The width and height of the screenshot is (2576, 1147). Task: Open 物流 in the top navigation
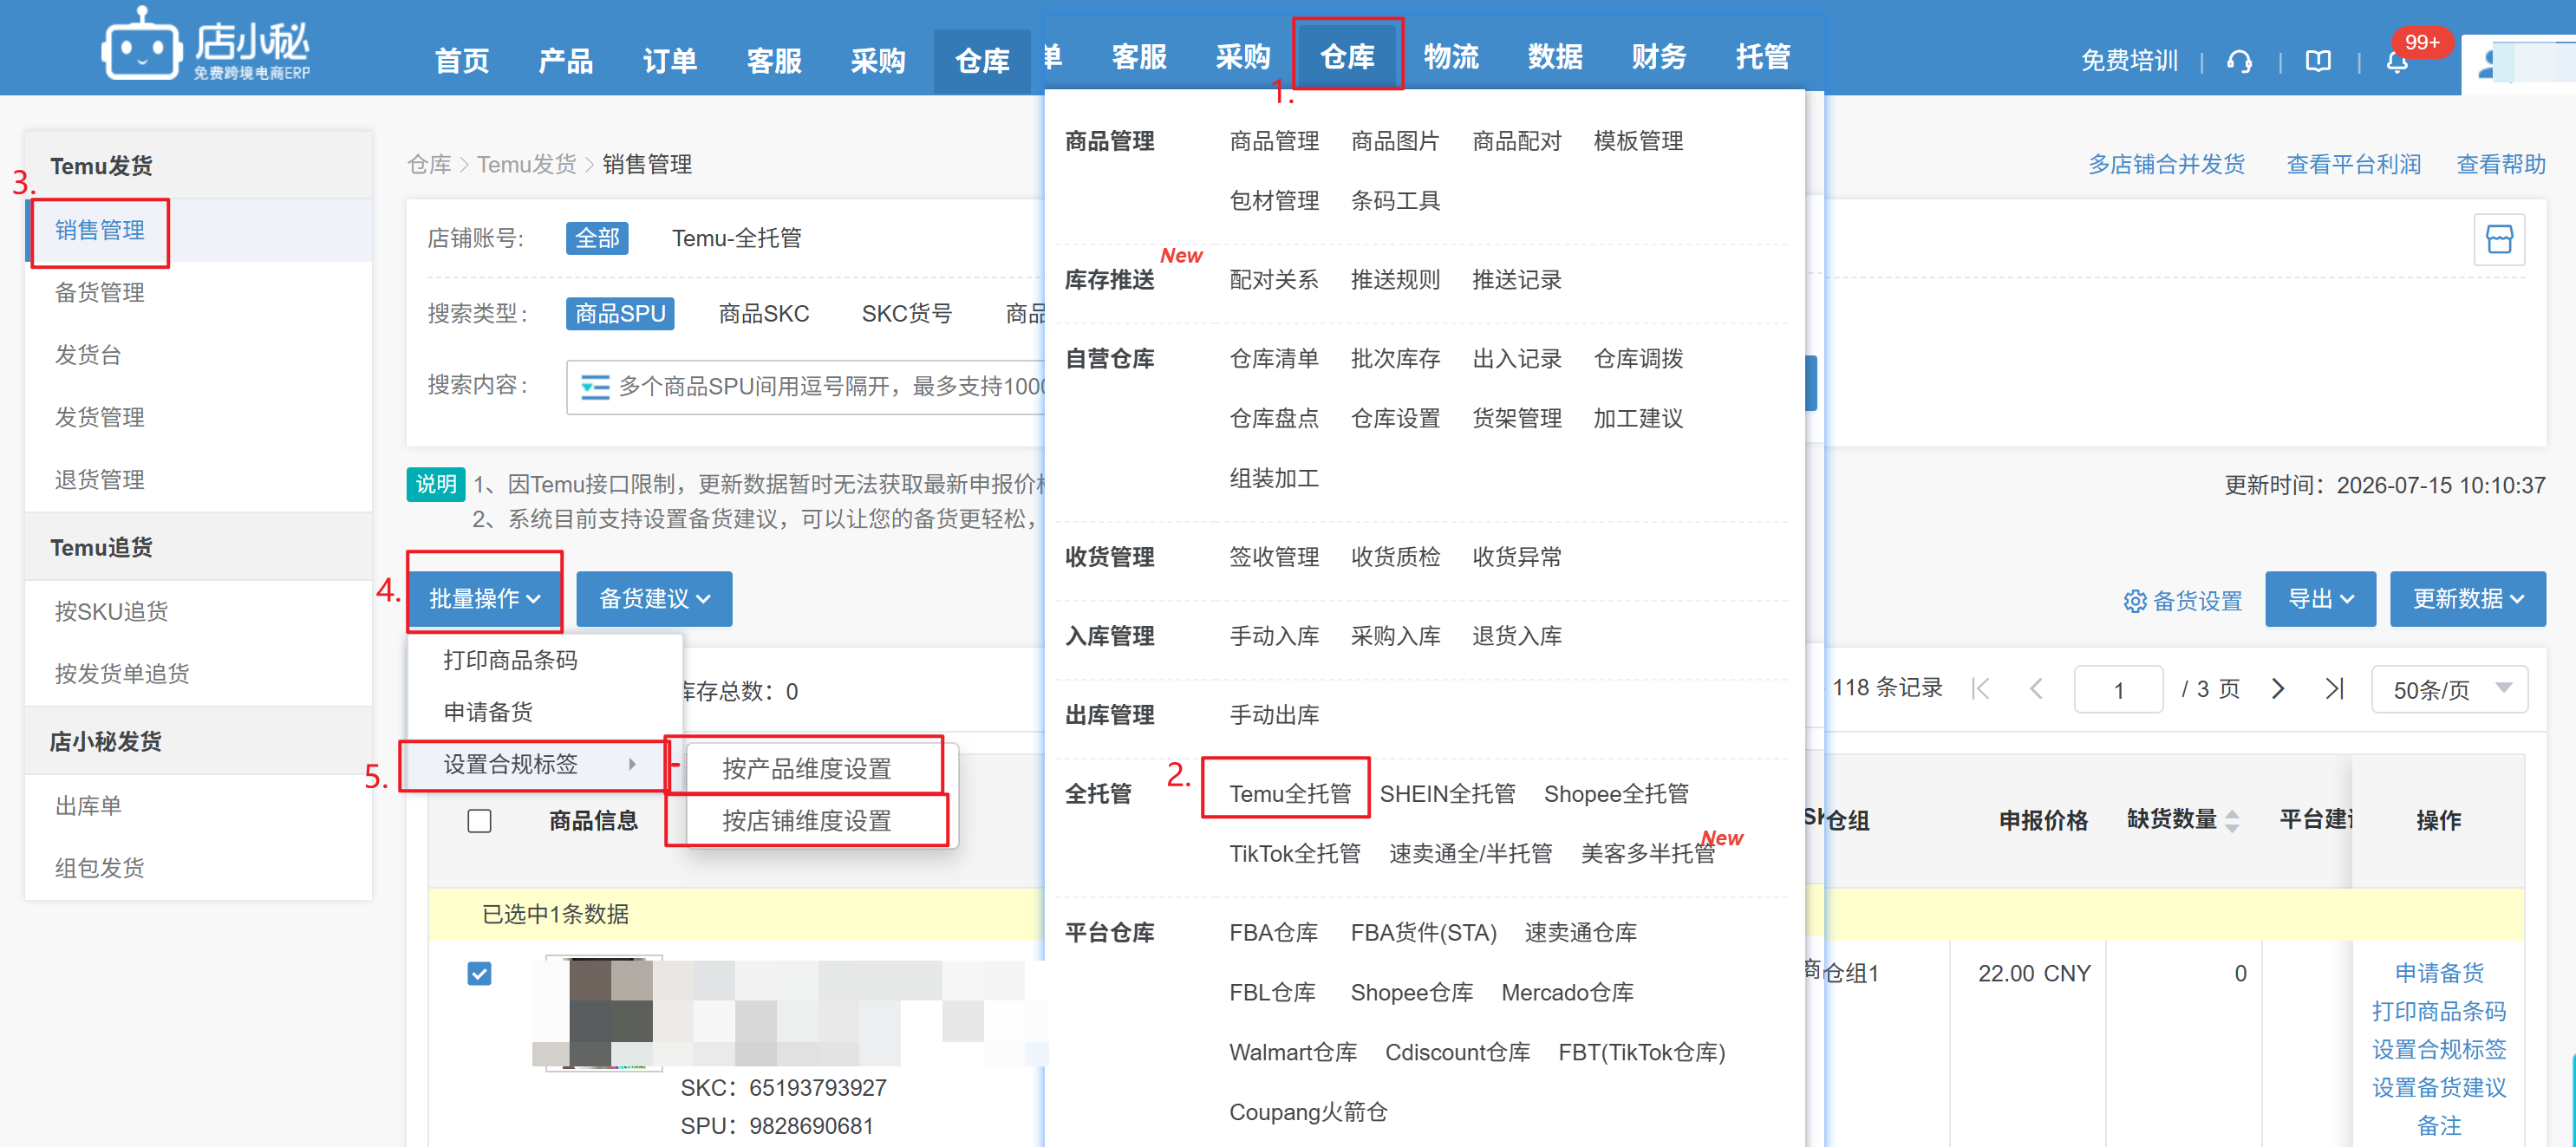pos(1451,56)
